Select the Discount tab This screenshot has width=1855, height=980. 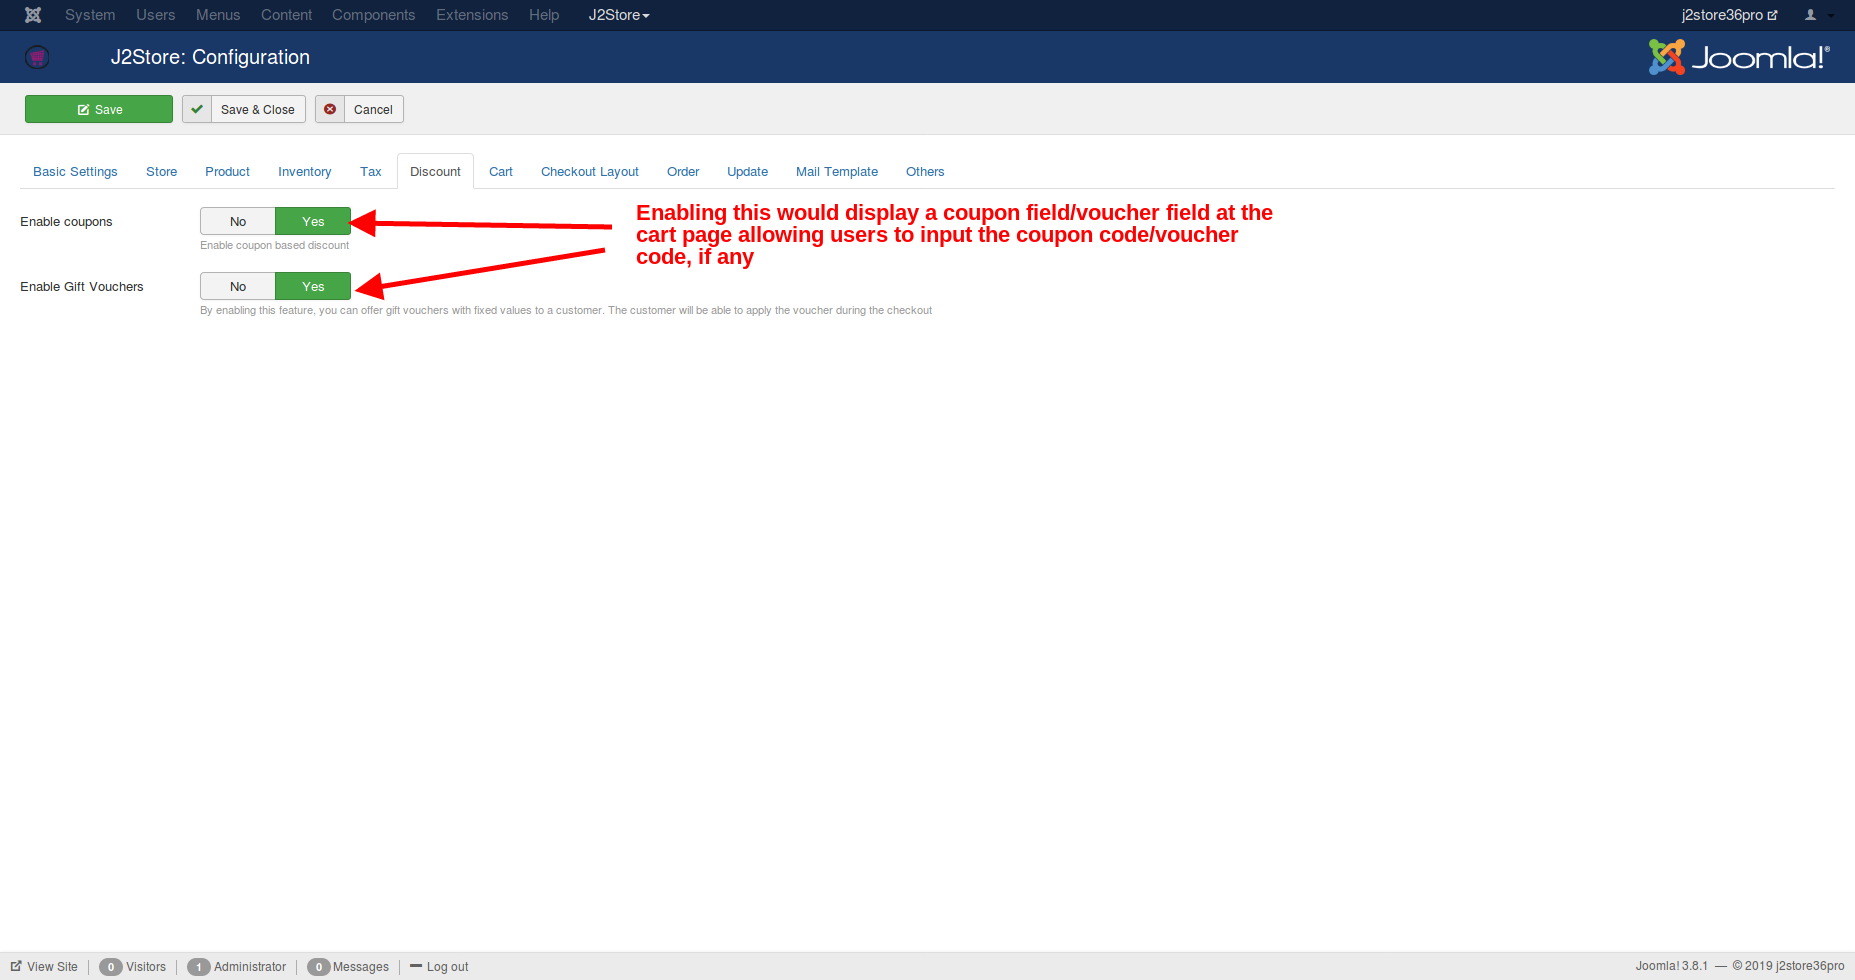435,172
